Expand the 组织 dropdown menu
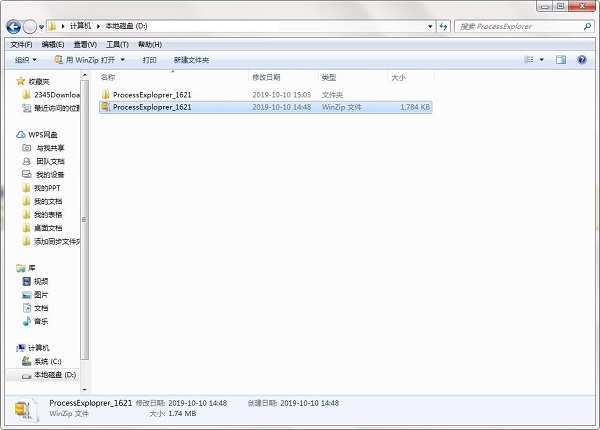The width and height of the screenshot is (600, 430). click(x=29, y=60)
